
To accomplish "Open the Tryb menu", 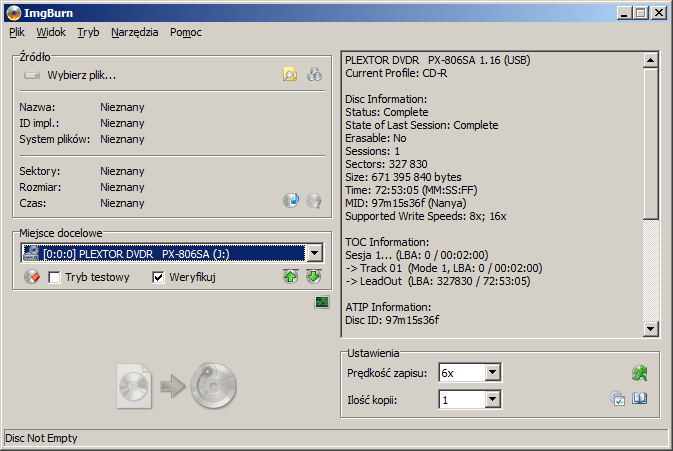I will [x=88, y=32].
